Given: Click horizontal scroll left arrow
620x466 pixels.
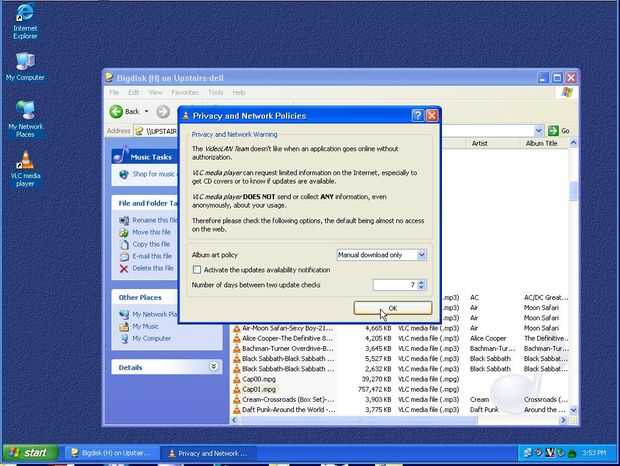Looking at the screenshot, I should [x=234, y=420].
